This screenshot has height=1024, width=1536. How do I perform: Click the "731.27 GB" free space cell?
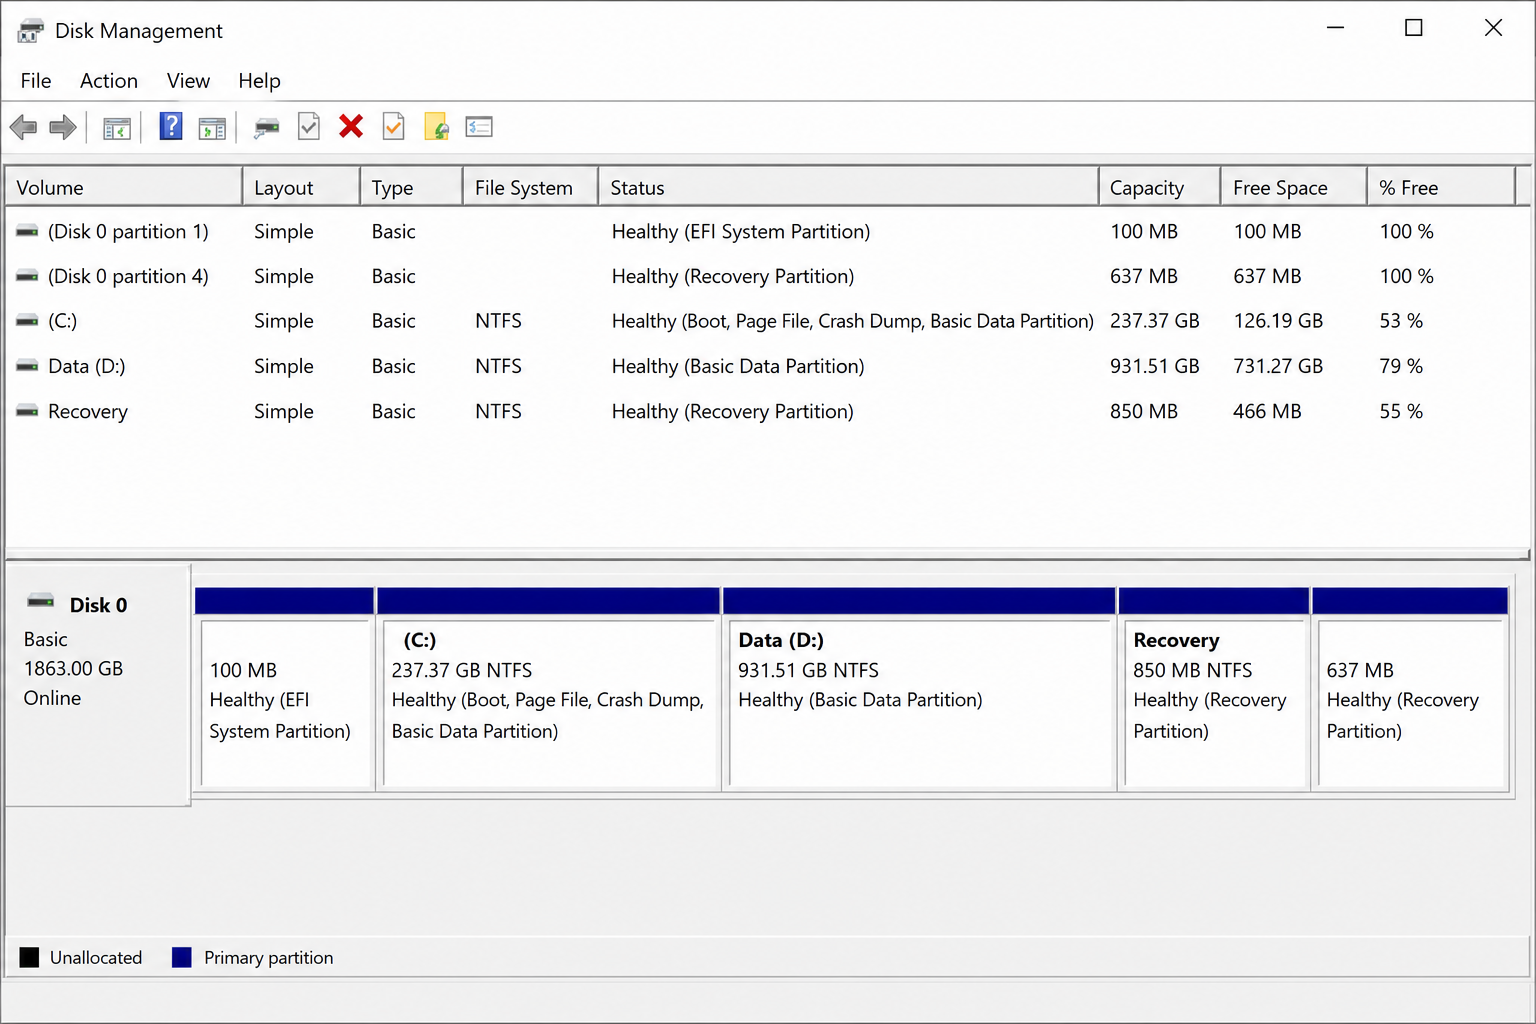(x=1278, y=366)
